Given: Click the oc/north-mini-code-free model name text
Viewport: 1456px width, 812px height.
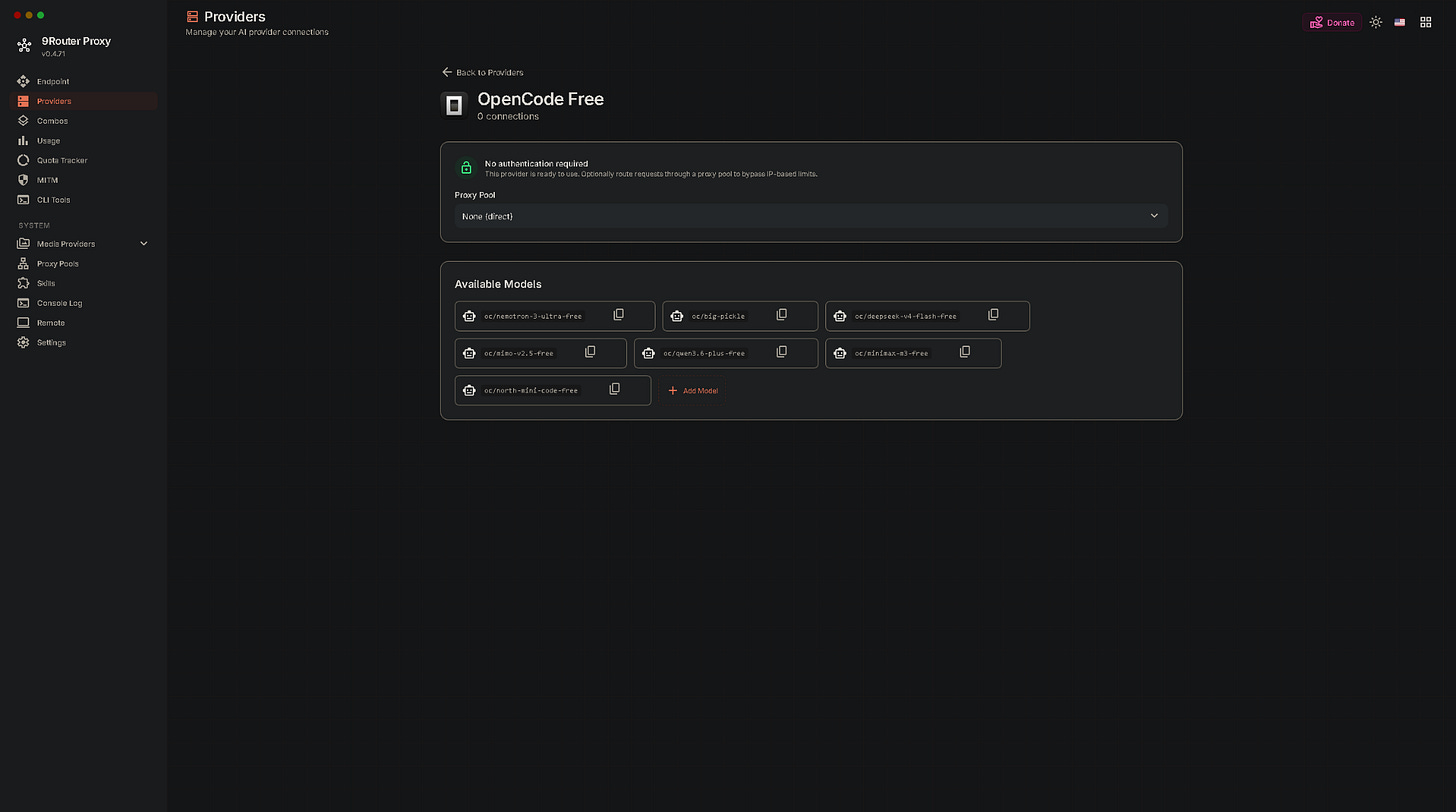Looking at the screenshot, I should tap(531, 390).
